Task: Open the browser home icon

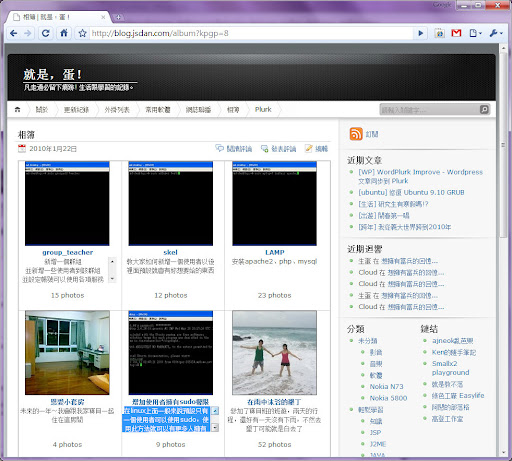Action: point(64,33)
